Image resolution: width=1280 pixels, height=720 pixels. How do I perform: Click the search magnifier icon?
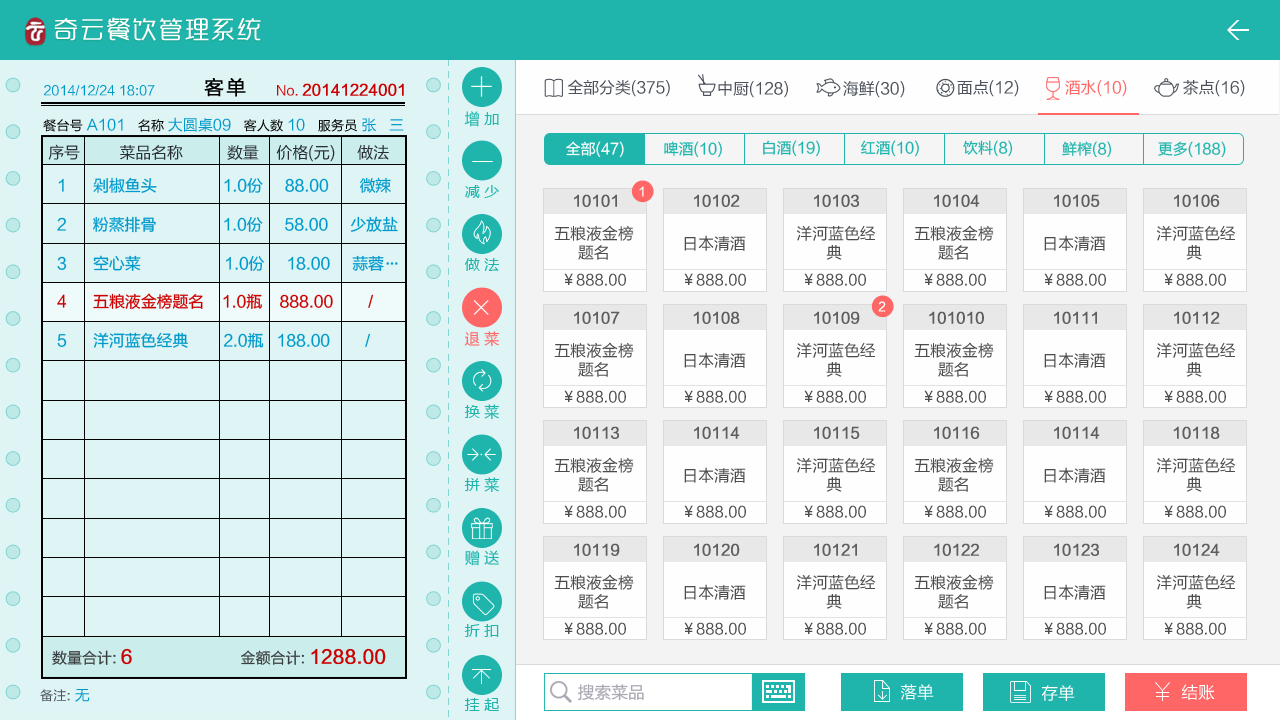(x=561, y=692)
